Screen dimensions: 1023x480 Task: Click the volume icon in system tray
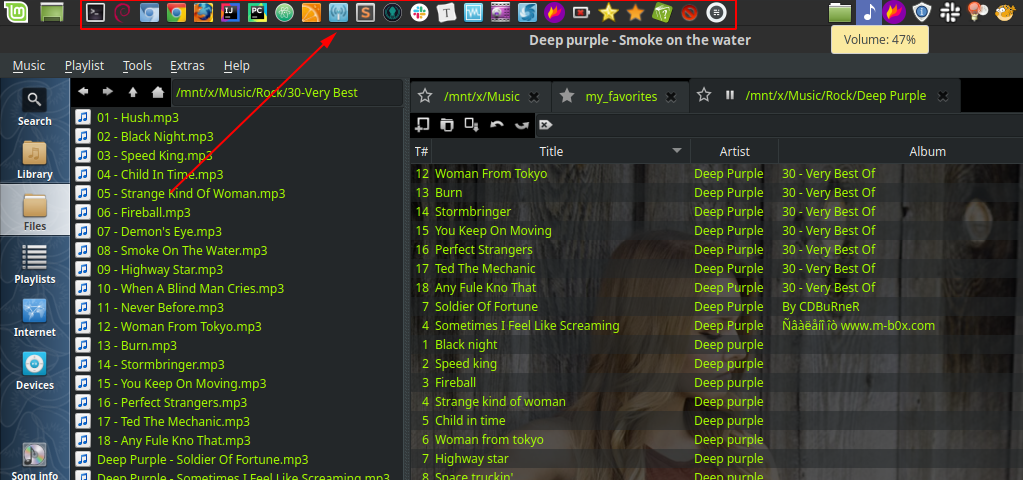[x=867, y=13]
